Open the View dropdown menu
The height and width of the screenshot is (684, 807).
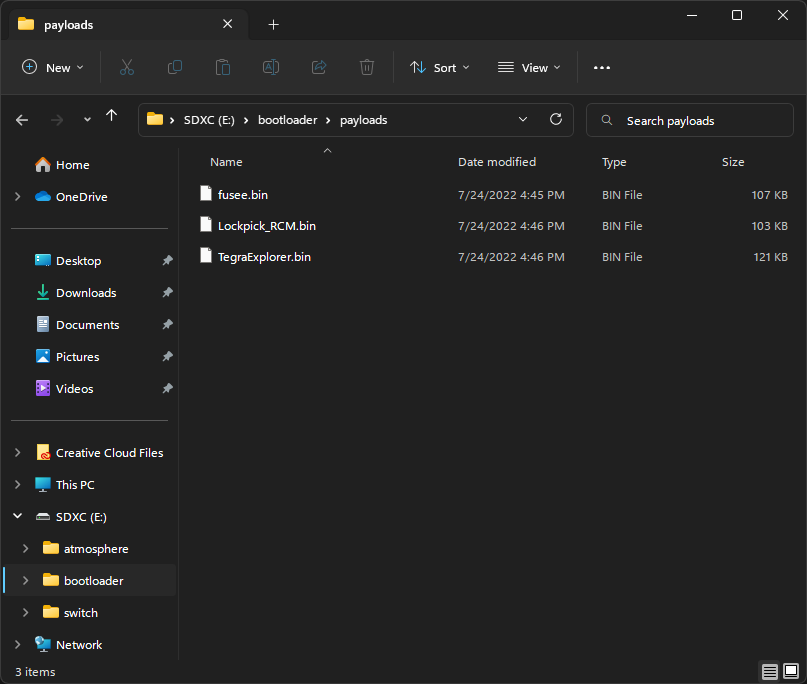(x=528, y=67)
